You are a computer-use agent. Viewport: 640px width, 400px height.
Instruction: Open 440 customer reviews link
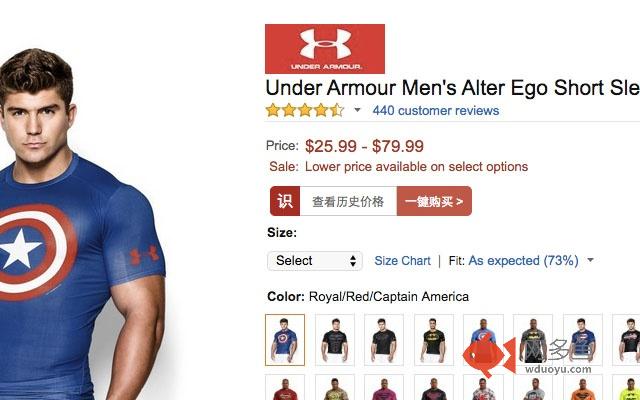click(436, 111)
